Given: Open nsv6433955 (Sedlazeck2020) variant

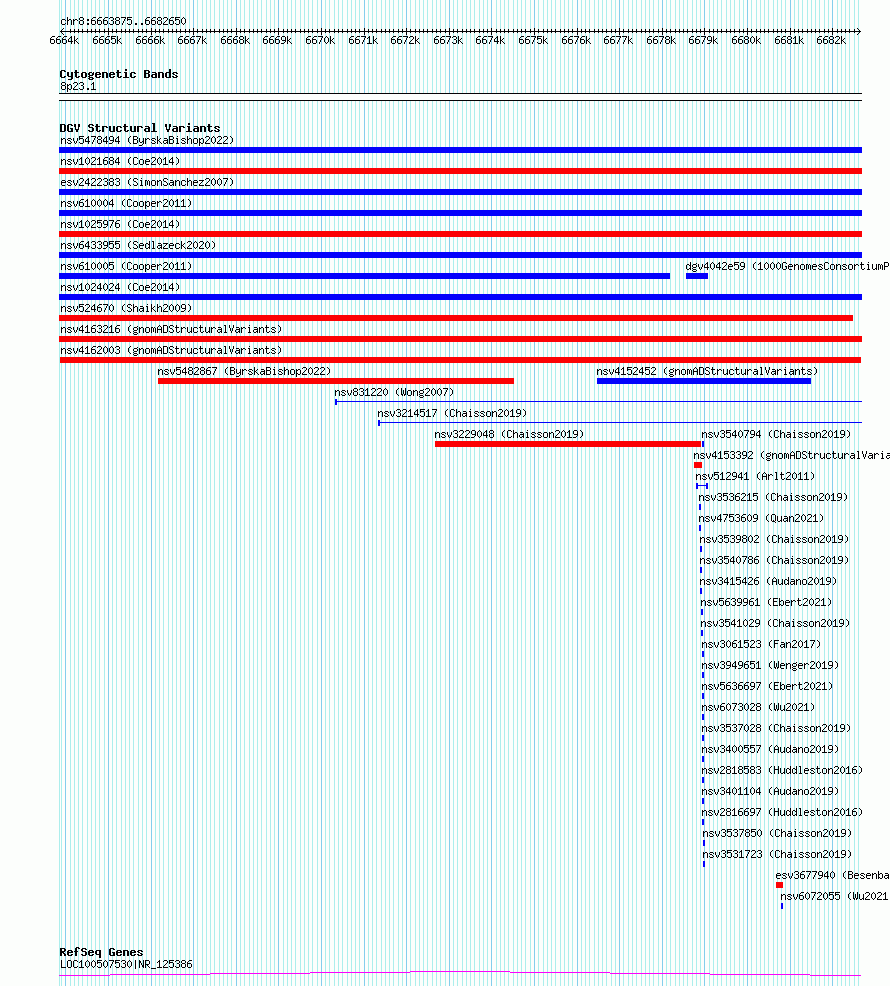Looking at the screenshot, I should click(138, 245).
